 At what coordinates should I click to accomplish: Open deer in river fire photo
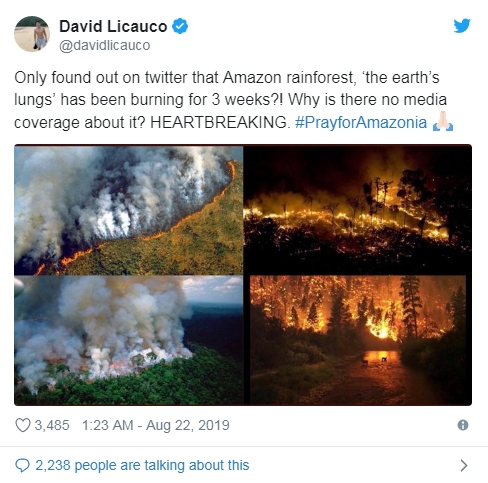358,340
